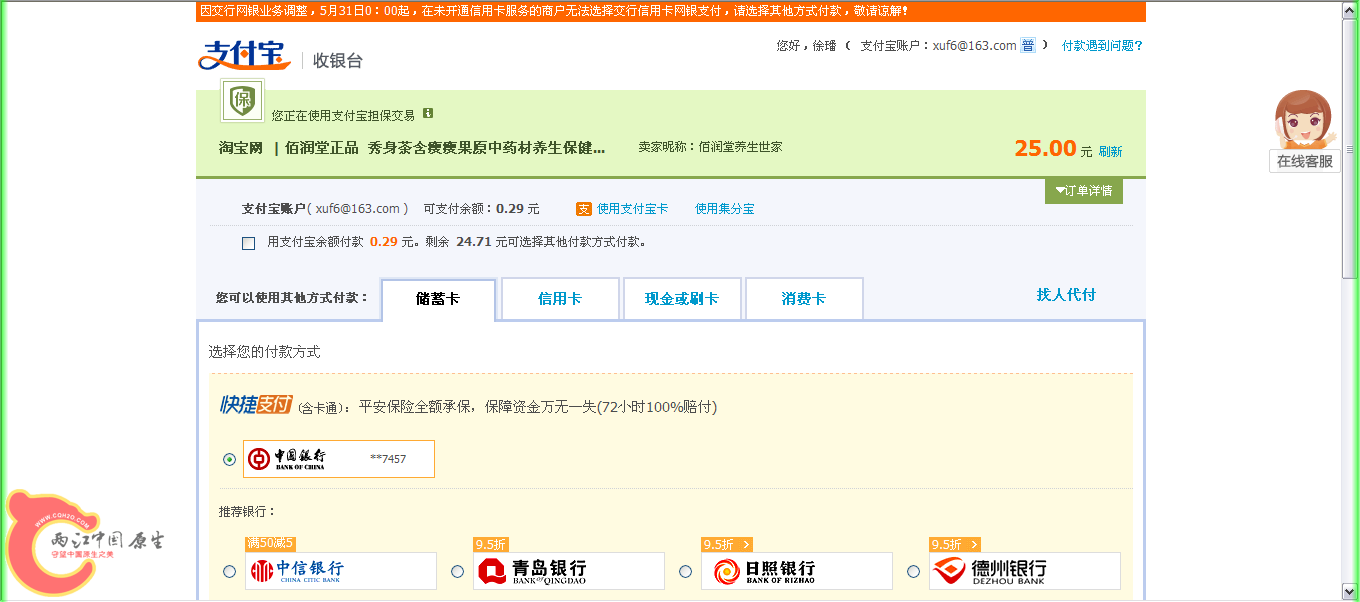
Task: Switch to the 信用卡 tab
Action: click(x=560, y=299)
